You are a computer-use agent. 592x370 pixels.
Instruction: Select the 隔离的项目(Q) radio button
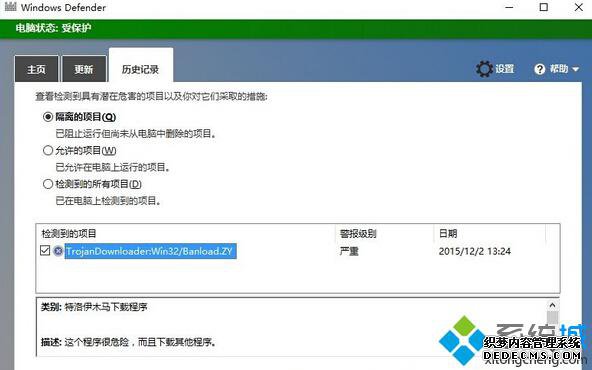coord(48,117)
